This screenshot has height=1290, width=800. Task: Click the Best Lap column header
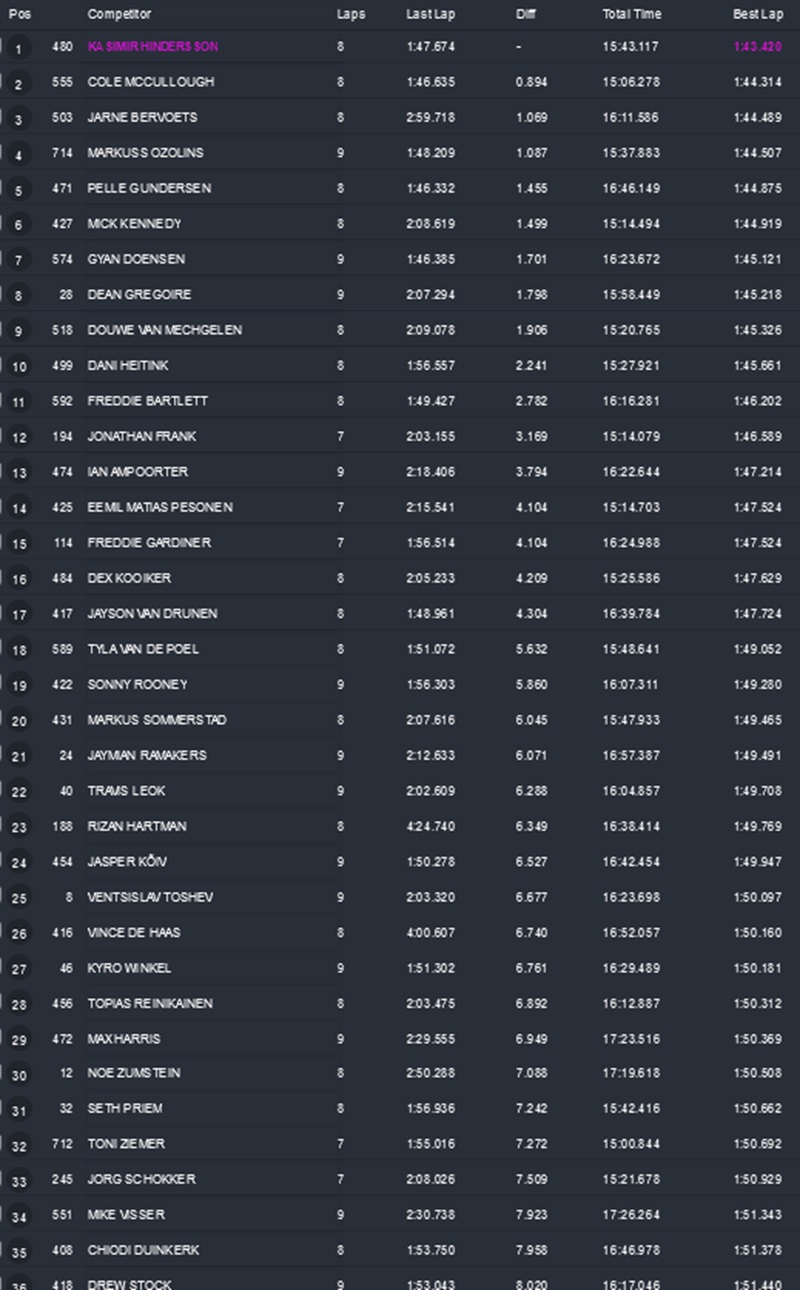(x=757, y=15)
